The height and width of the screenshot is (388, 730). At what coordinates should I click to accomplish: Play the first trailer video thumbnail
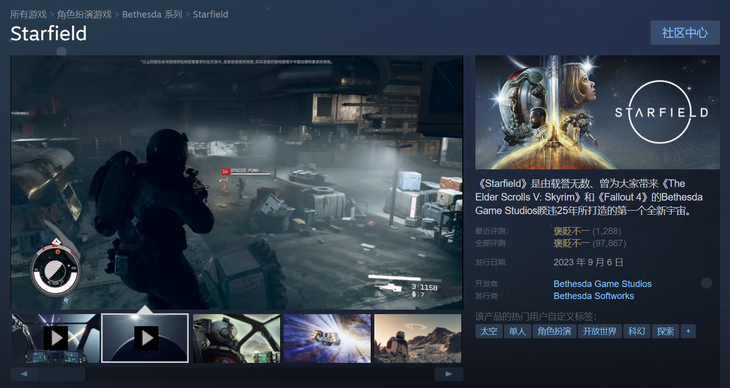(55, 338)
